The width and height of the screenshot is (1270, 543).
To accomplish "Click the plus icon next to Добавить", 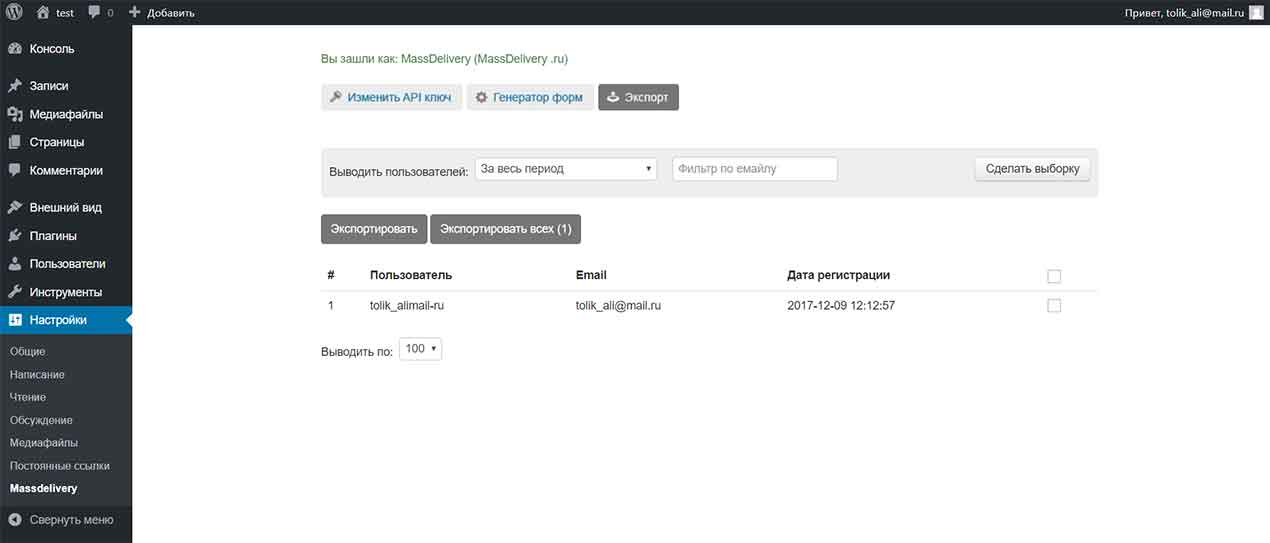I will pyautogui.click(x=135, y=13).
